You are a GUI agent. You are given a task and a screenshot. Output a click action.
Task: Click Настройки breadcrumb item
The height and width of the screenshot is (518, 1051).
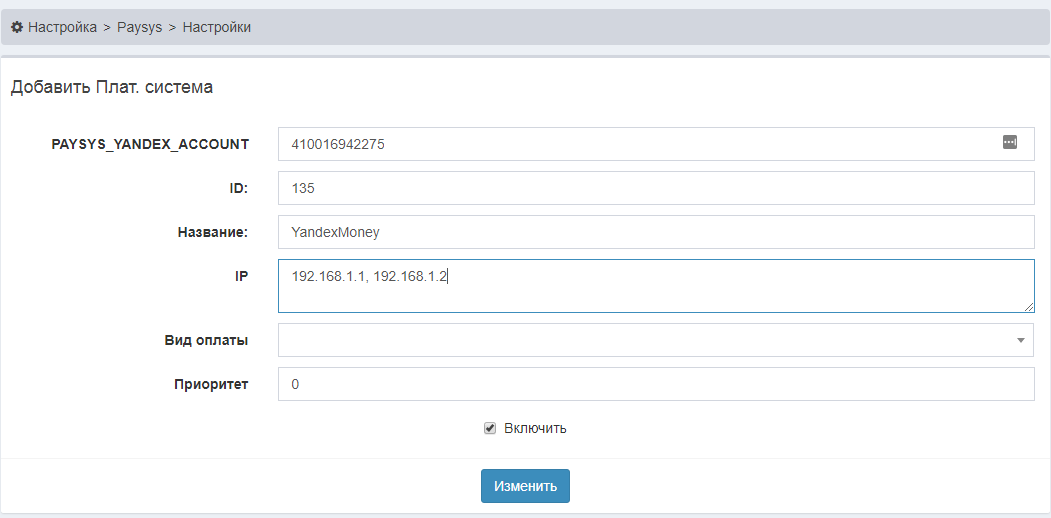[217, 27]
